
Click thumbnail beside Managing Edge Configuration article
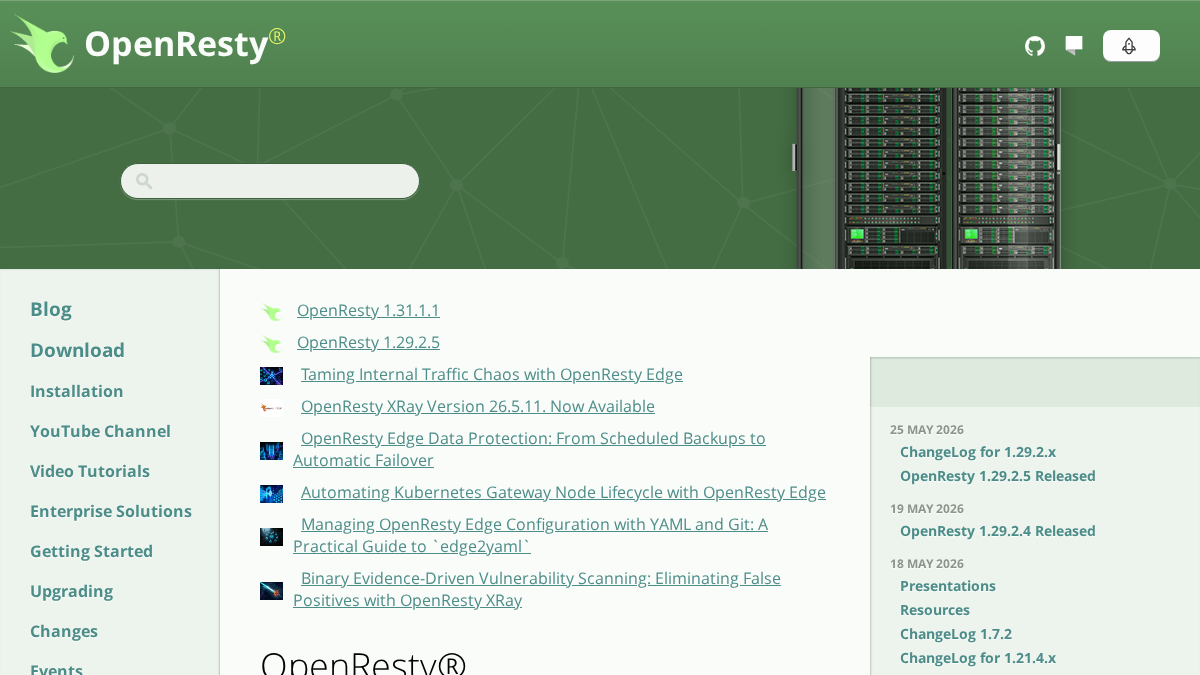click(x=271, y=537)
